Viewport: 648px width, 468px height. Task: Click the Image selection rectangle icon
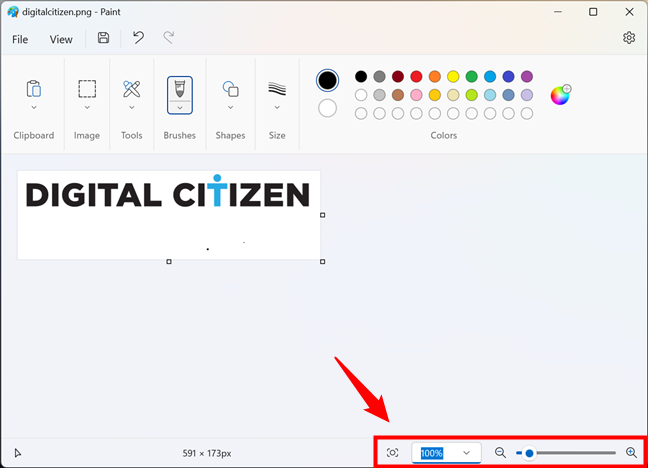coord(87,88)
